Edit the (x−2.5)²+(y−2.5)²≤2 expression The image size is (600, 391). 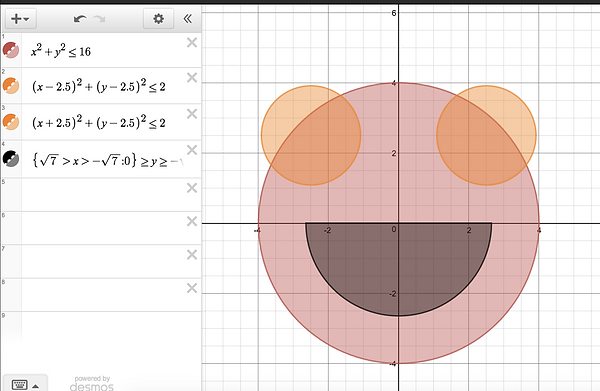coord(99,86)
